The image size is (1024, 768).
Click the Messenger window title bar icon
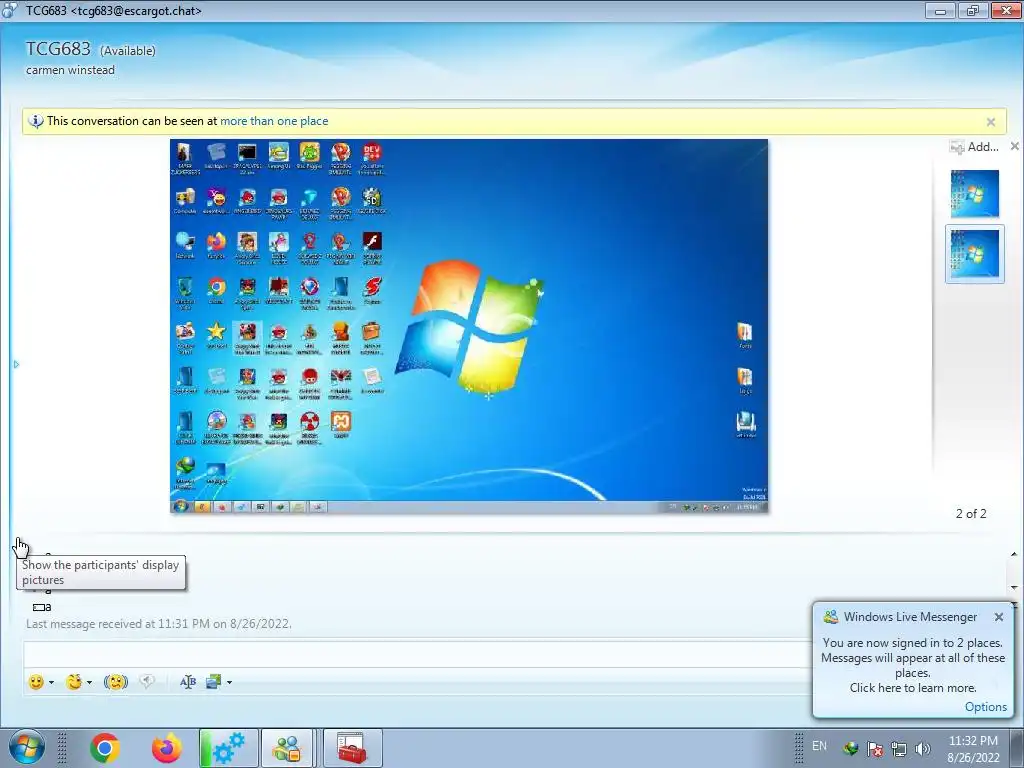[x=9, y=10]
